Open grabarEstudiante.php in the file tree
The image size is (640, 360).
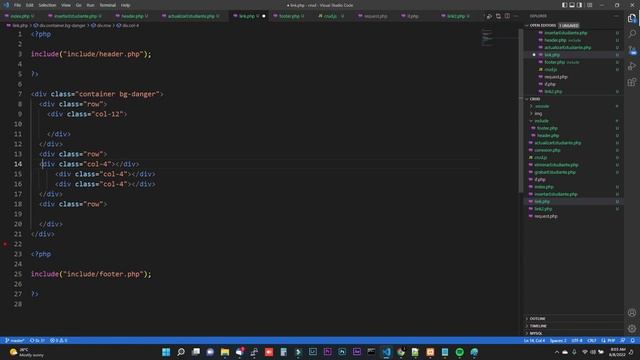click(x=555, y=172)
